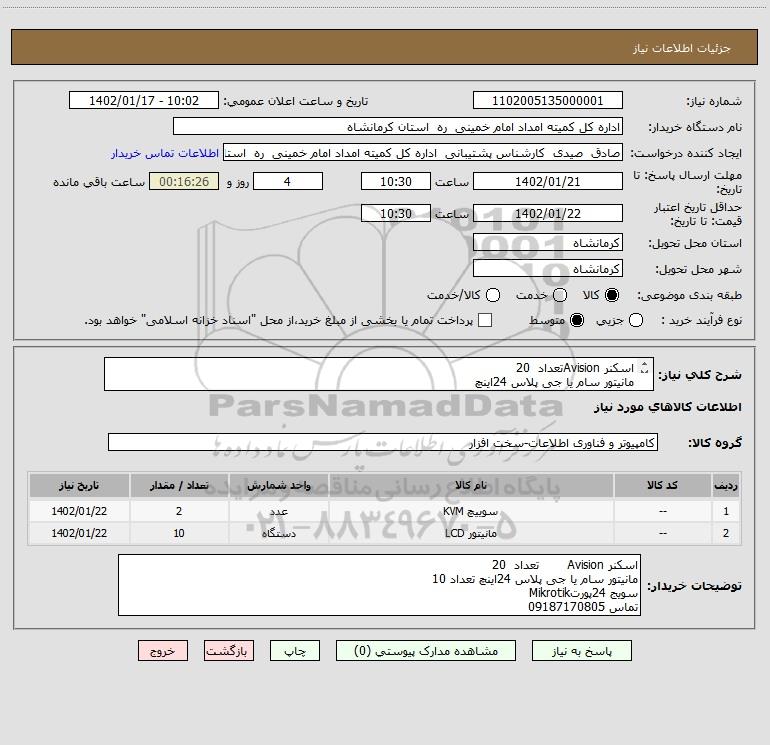Click price validity date 1402/01/22
Viewport: 770px width, 745px height.
(x=548, y=214)
